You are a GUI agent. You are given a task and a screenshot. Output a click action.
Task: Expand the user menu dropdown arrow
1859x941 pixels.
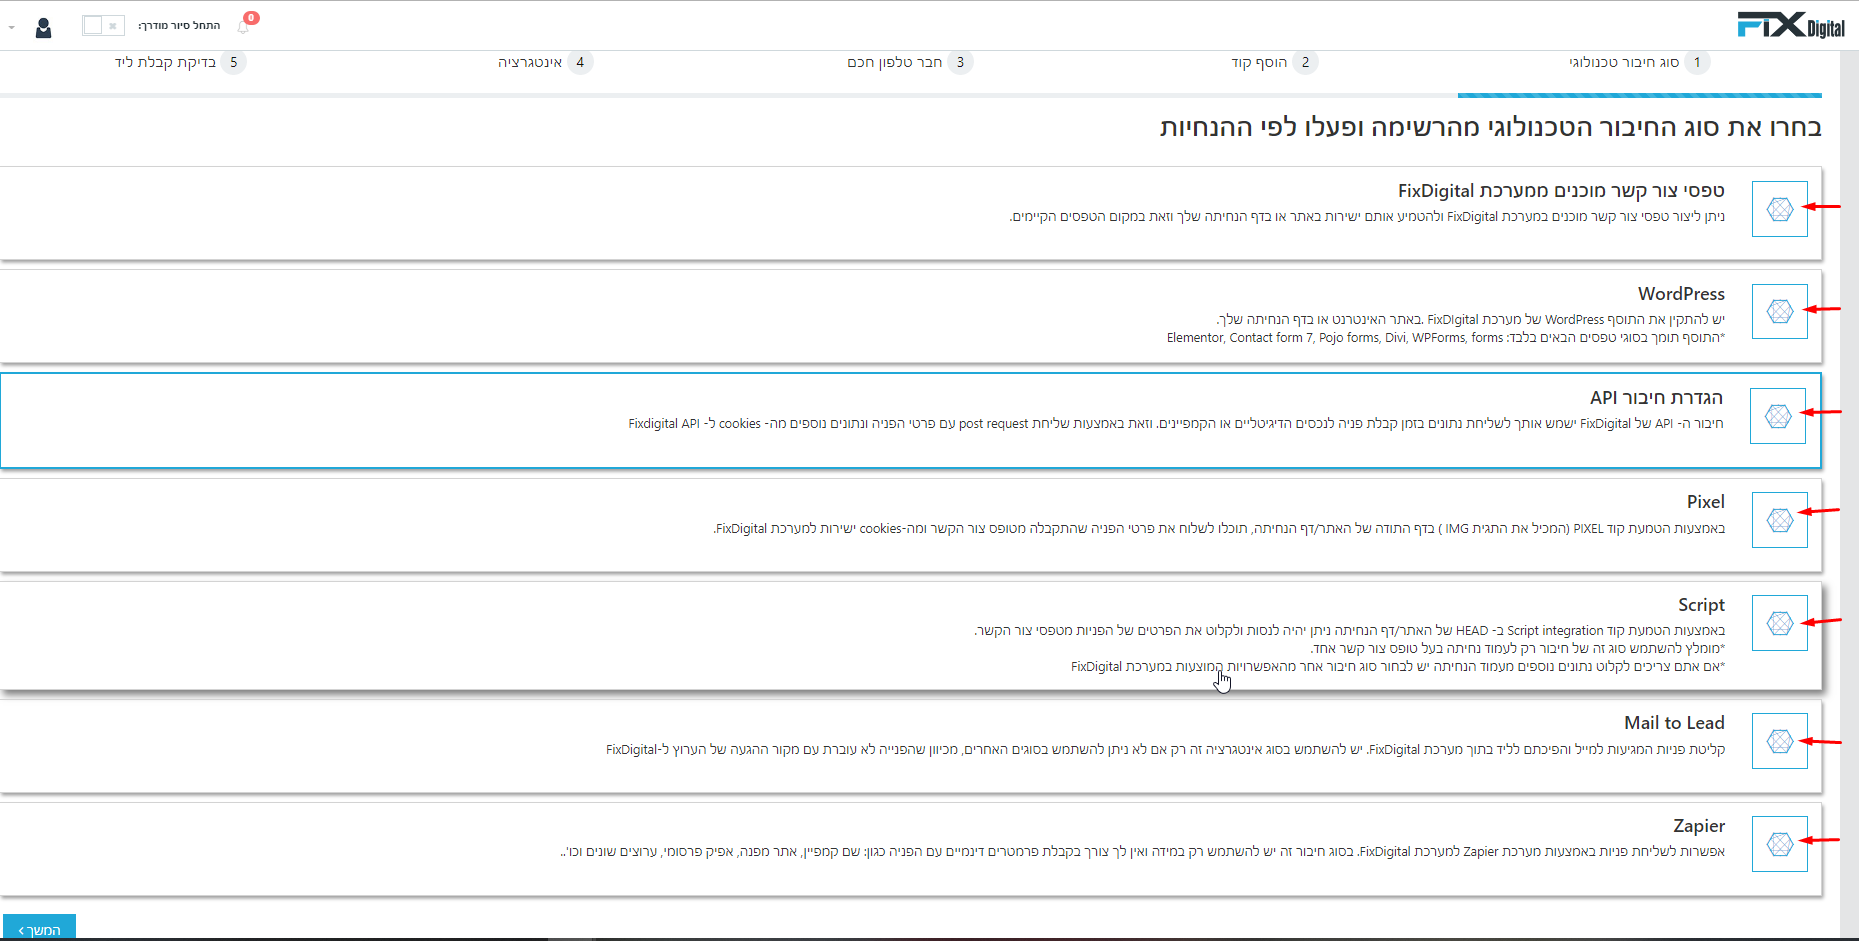click(x=12, y=28)
